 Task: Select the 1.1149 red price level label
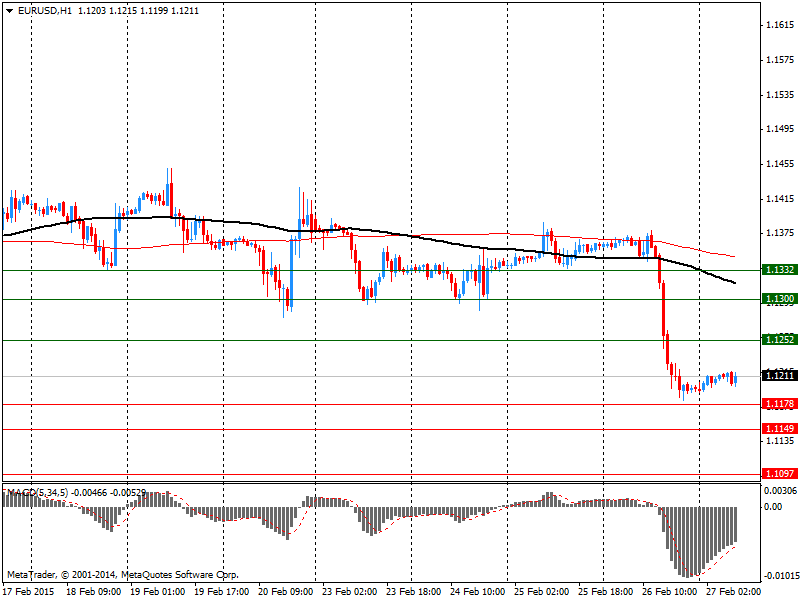[779, 428]
